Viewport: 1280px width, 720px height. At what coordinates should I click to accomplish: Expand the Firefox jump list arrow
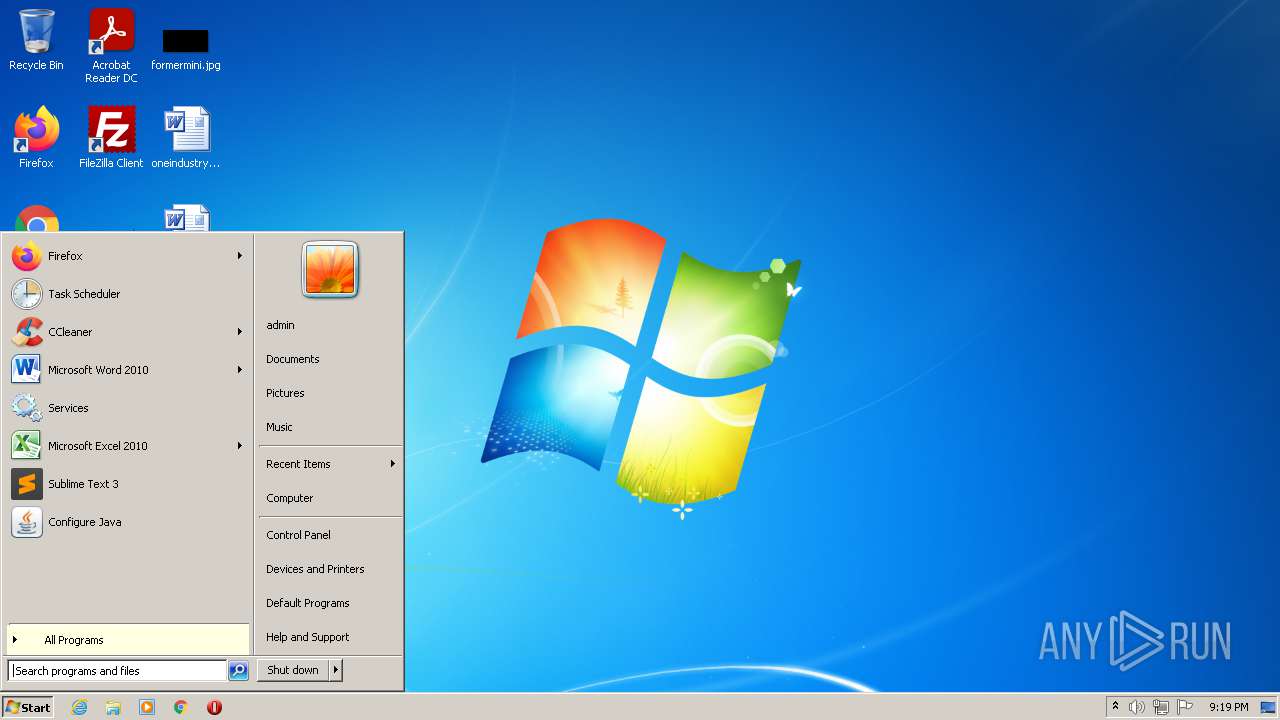240,256
